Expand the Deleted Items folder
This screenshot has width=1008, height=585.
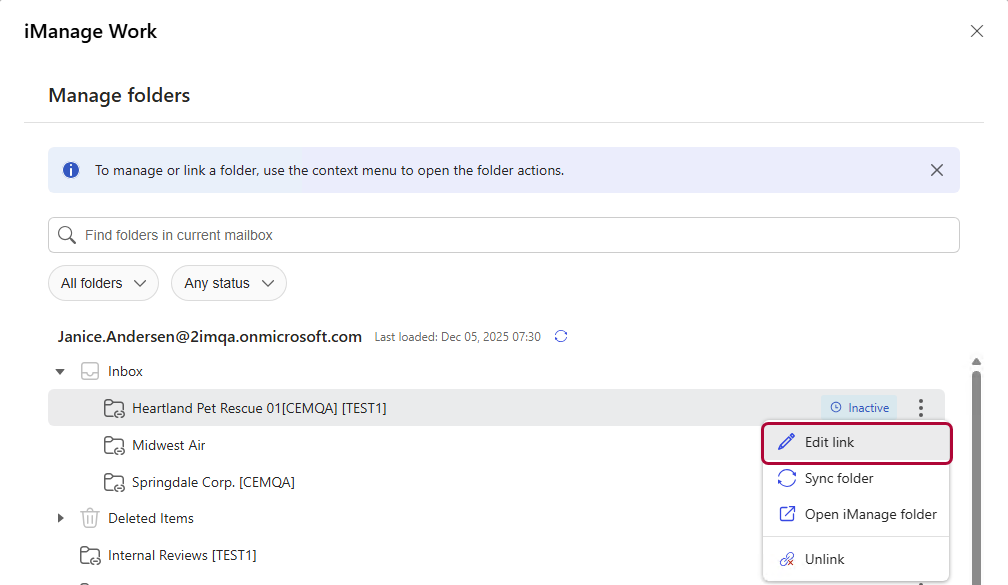pos(60,518)
